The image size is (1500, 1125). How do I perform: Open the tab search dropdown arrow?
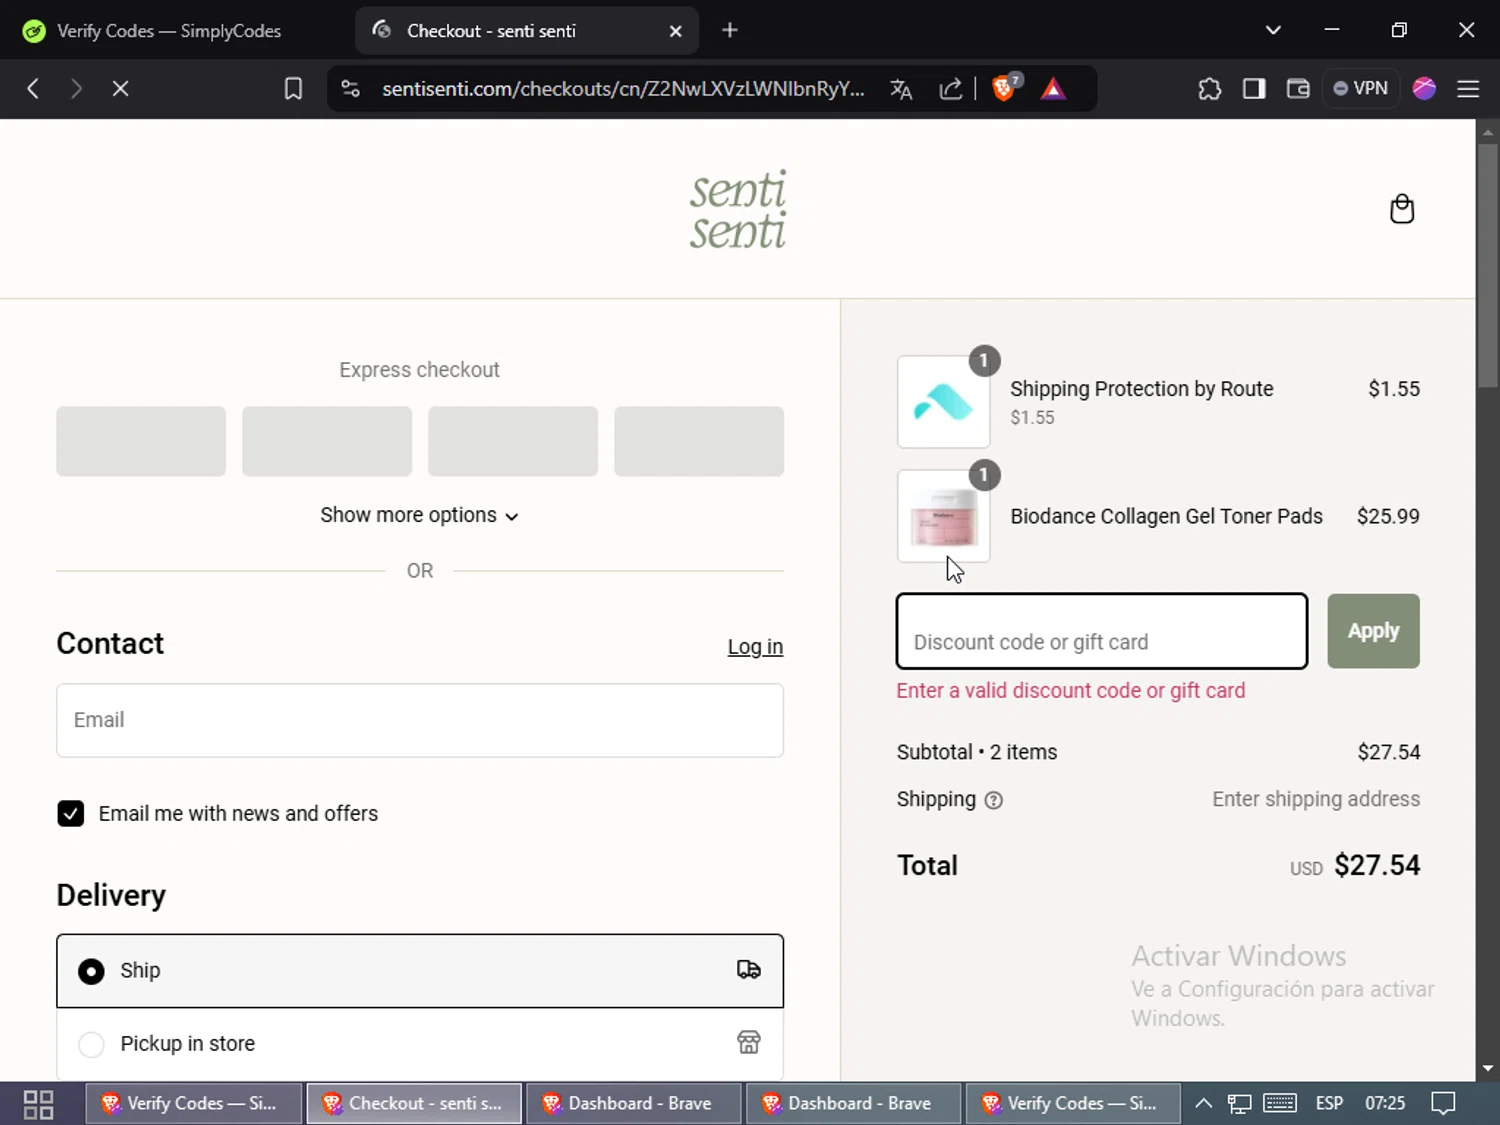[x=1273, y=30]
